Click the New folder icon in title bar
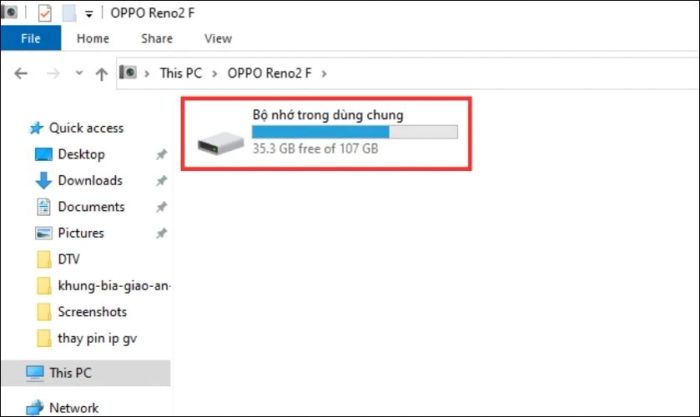Image resolution: width=700 pixels, height=417 pixels. [69, 13]
